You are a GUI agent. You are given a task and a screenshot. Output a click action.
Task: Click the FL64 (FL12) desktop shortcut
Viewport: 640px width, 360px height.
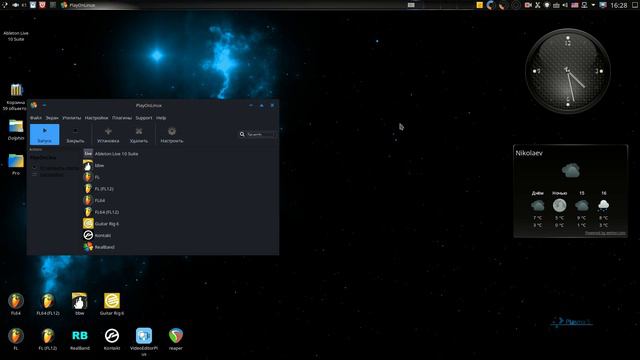coord(48,304)
